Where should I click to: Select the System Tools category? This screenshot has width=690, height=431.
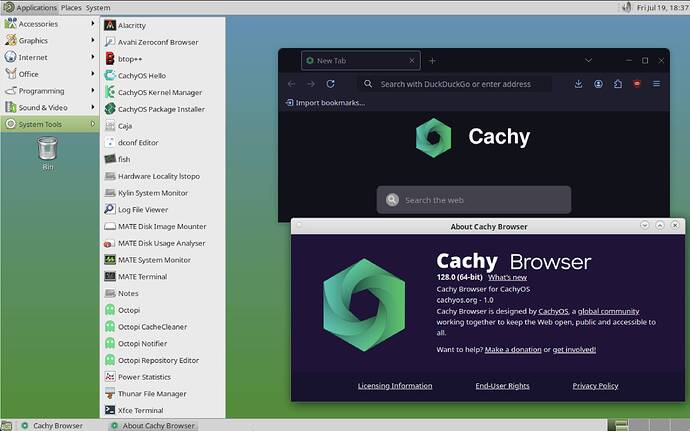click(50, 124)
